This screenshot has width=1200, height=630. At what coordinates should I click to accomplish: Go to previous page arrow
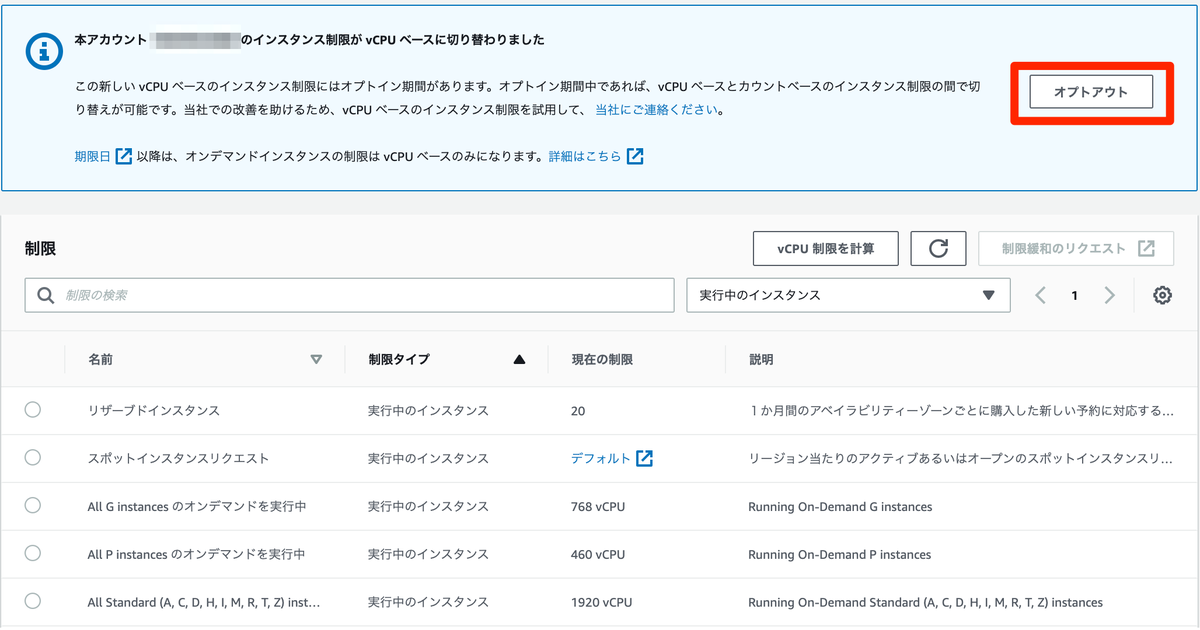tap(1040, 296)
